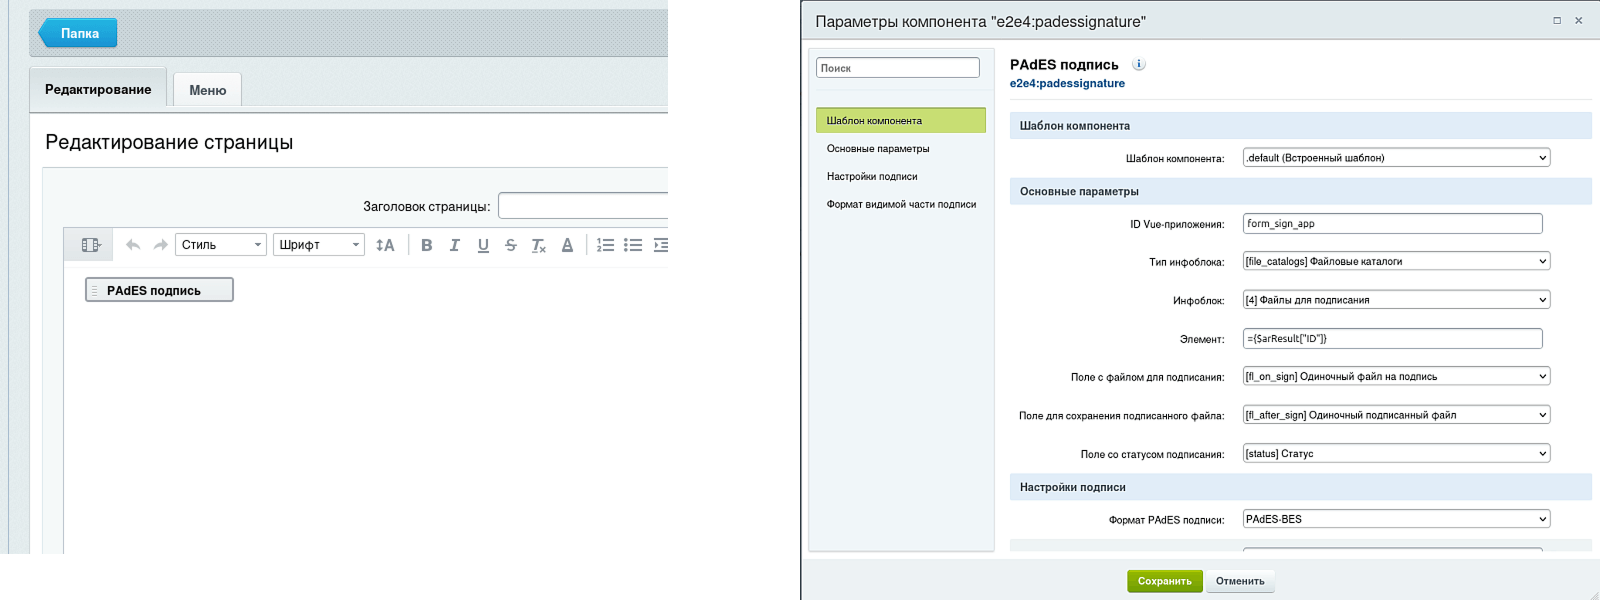Click the components panel icon in editor toolbar
The height and width of the screenshot is (600, 1600).
click(x=90, y=245)
